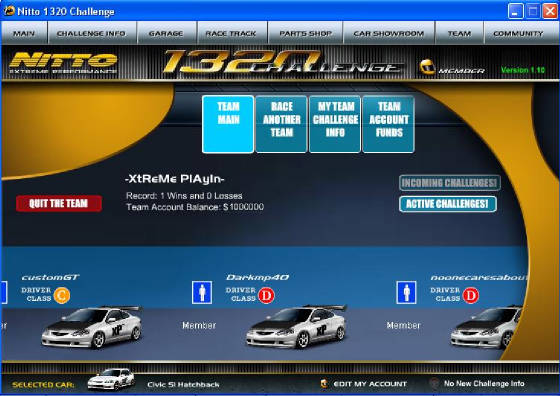The width and height of the screenshot is (560, 396).
Task: Select the Team Main tab
Action: (x=228, y=124)
